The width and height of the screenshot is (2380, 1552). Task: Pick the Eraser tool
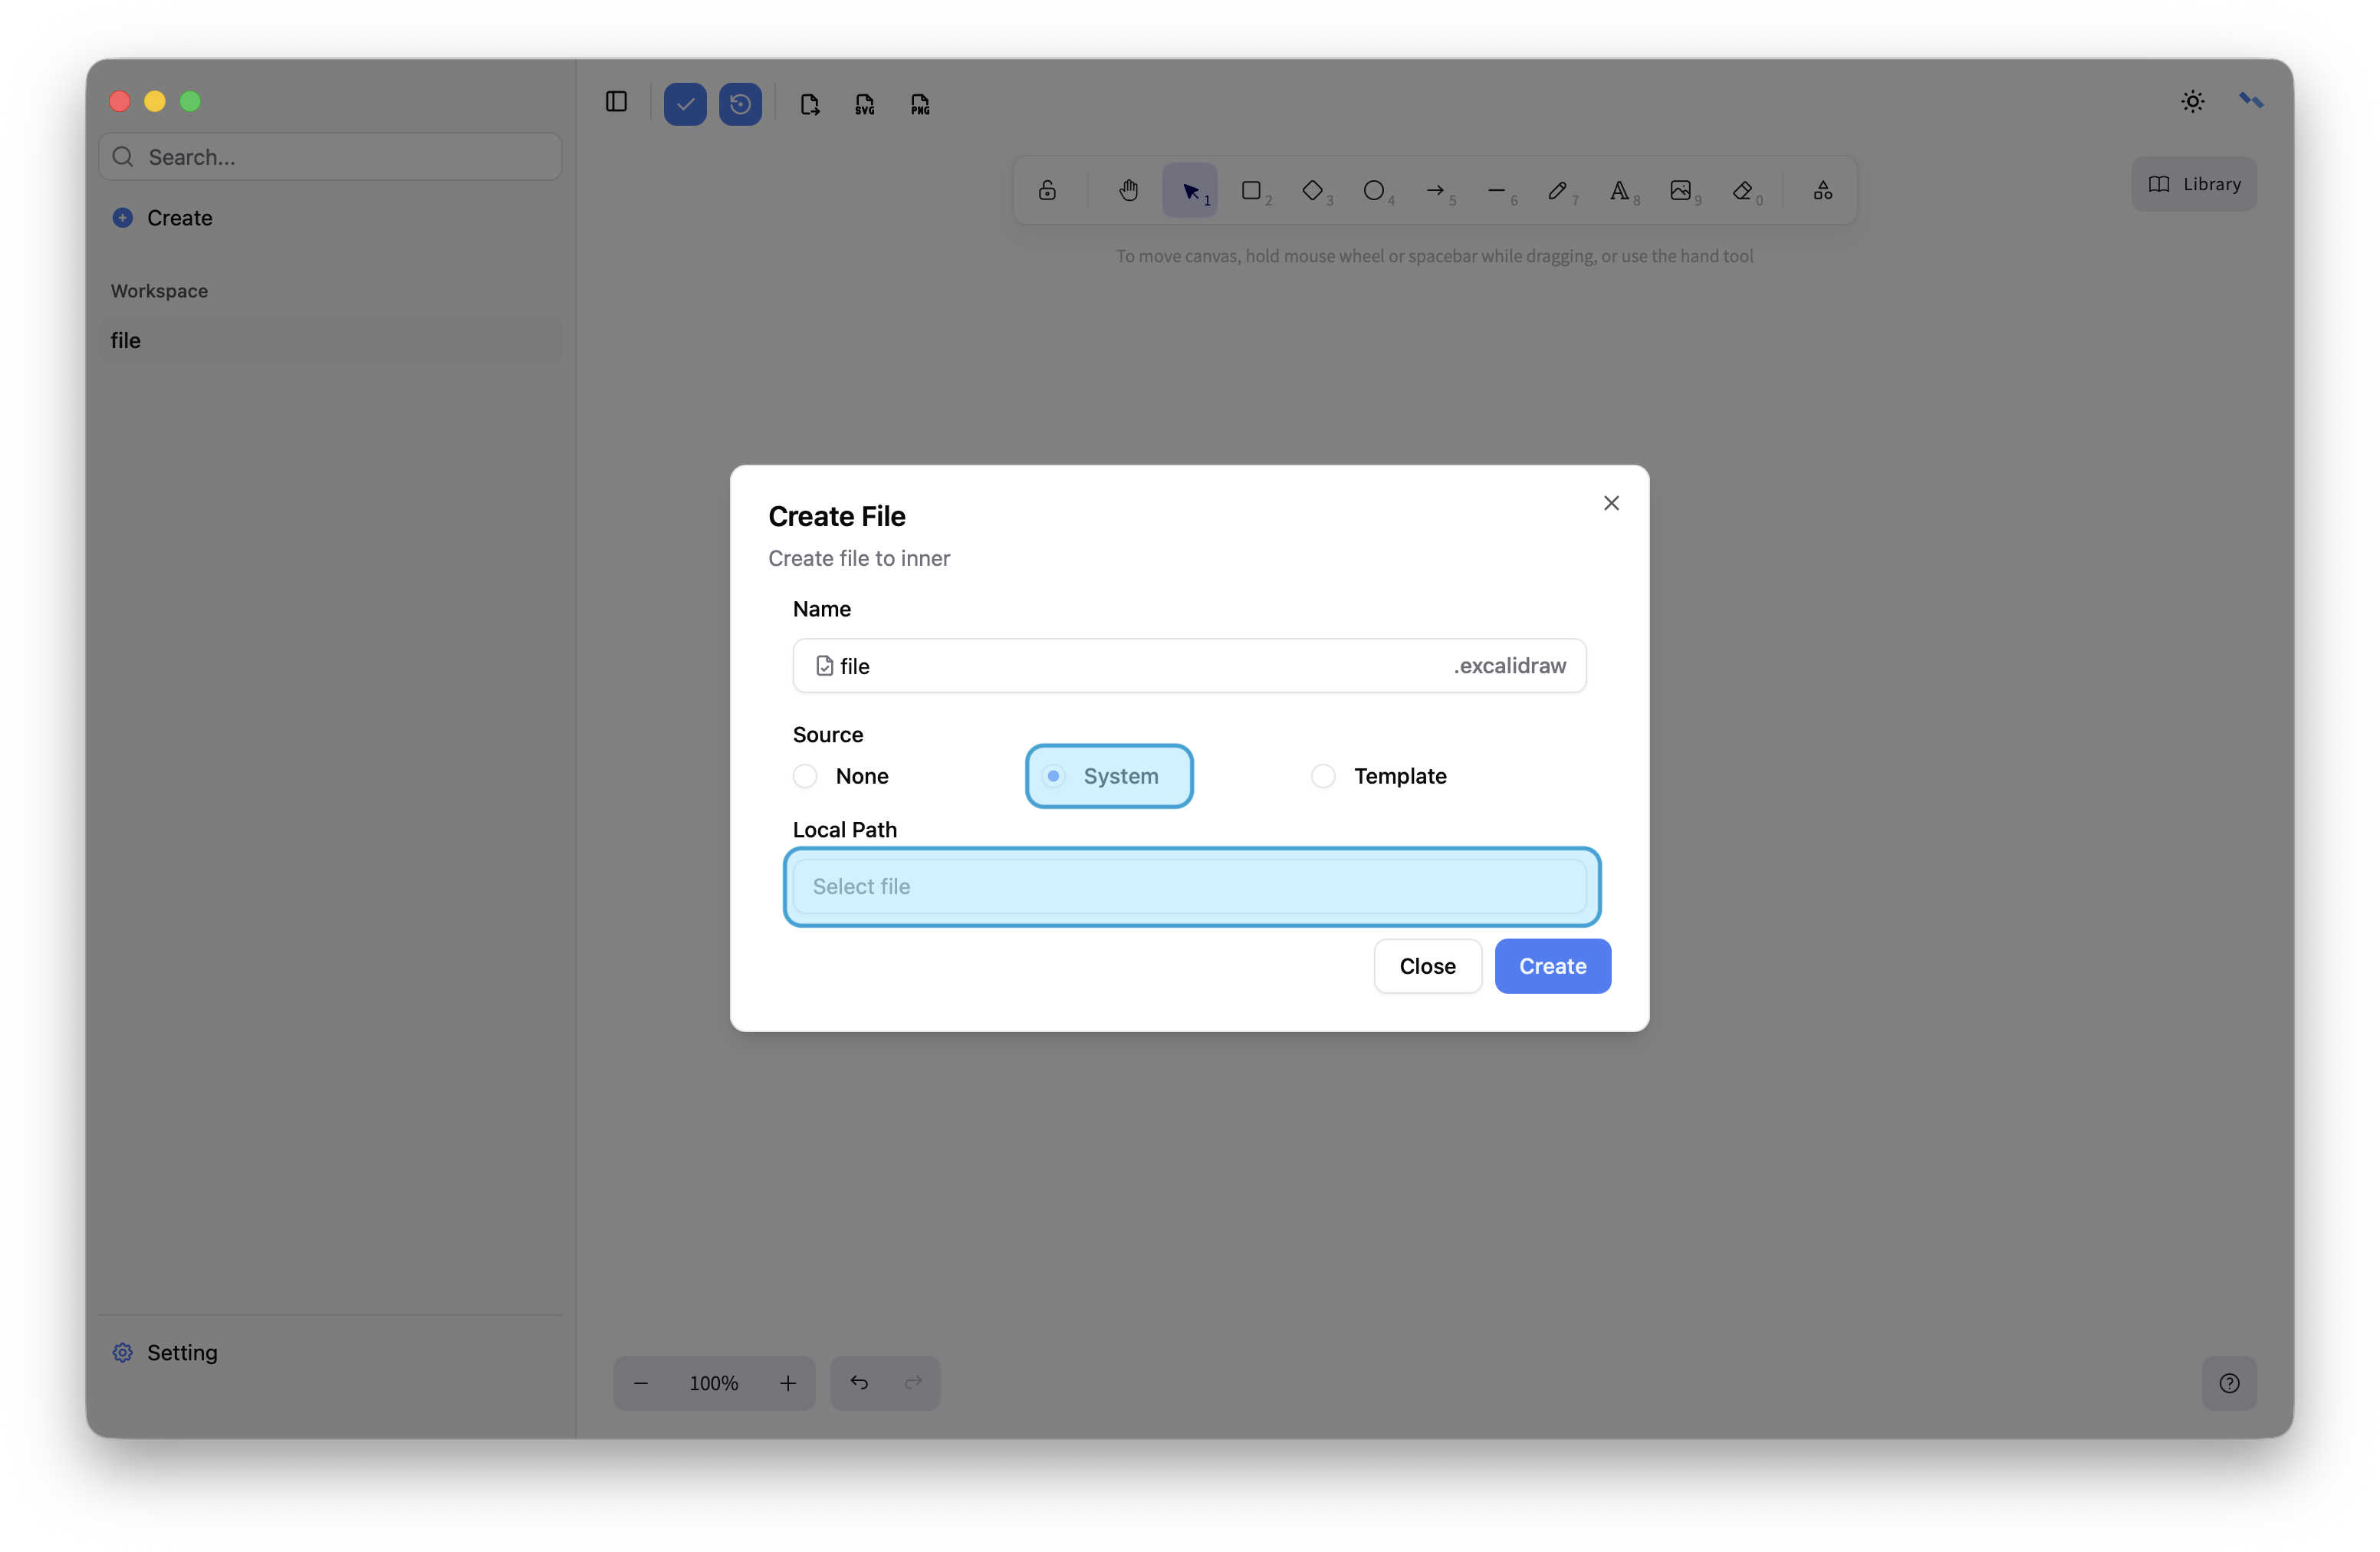click(x=1742, y=190)
